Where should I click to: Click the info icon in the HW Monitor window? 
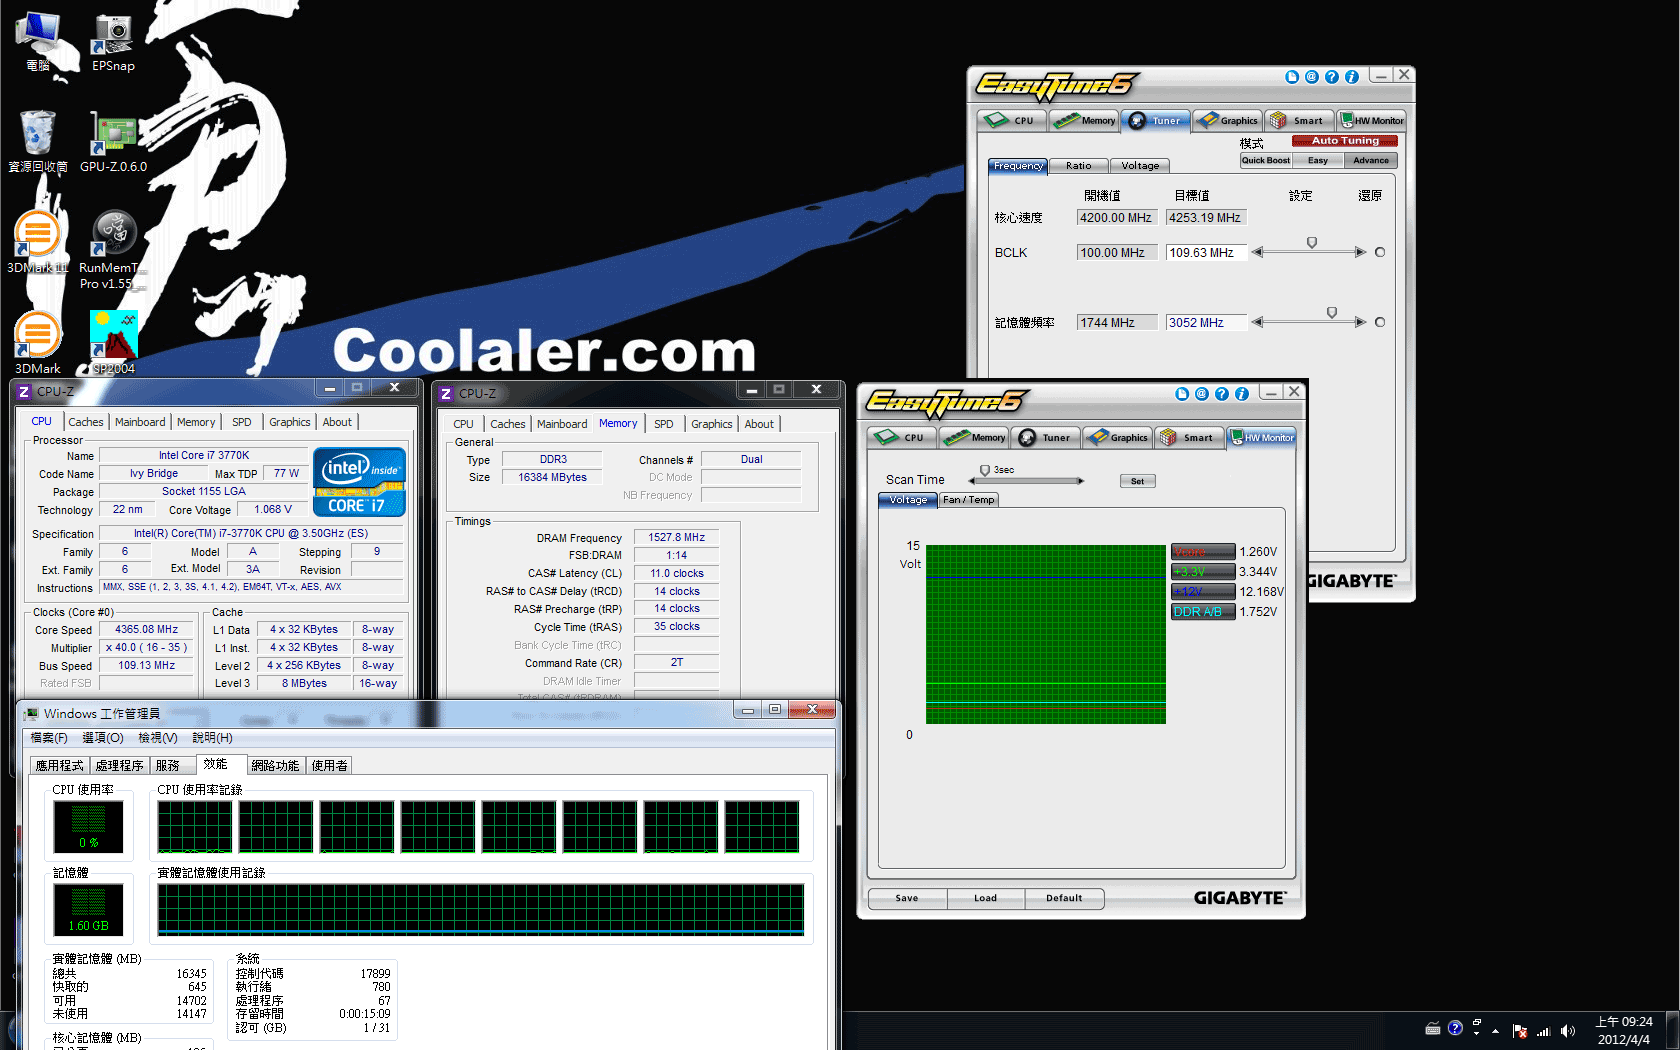1241,394
